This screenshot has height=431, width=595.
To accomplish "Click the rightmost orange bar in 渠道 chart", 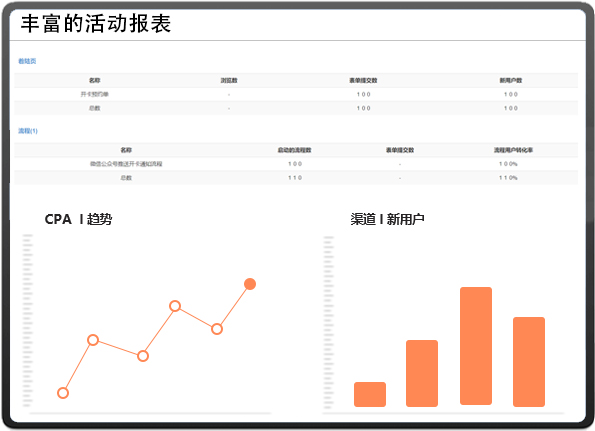I will 529,362.
